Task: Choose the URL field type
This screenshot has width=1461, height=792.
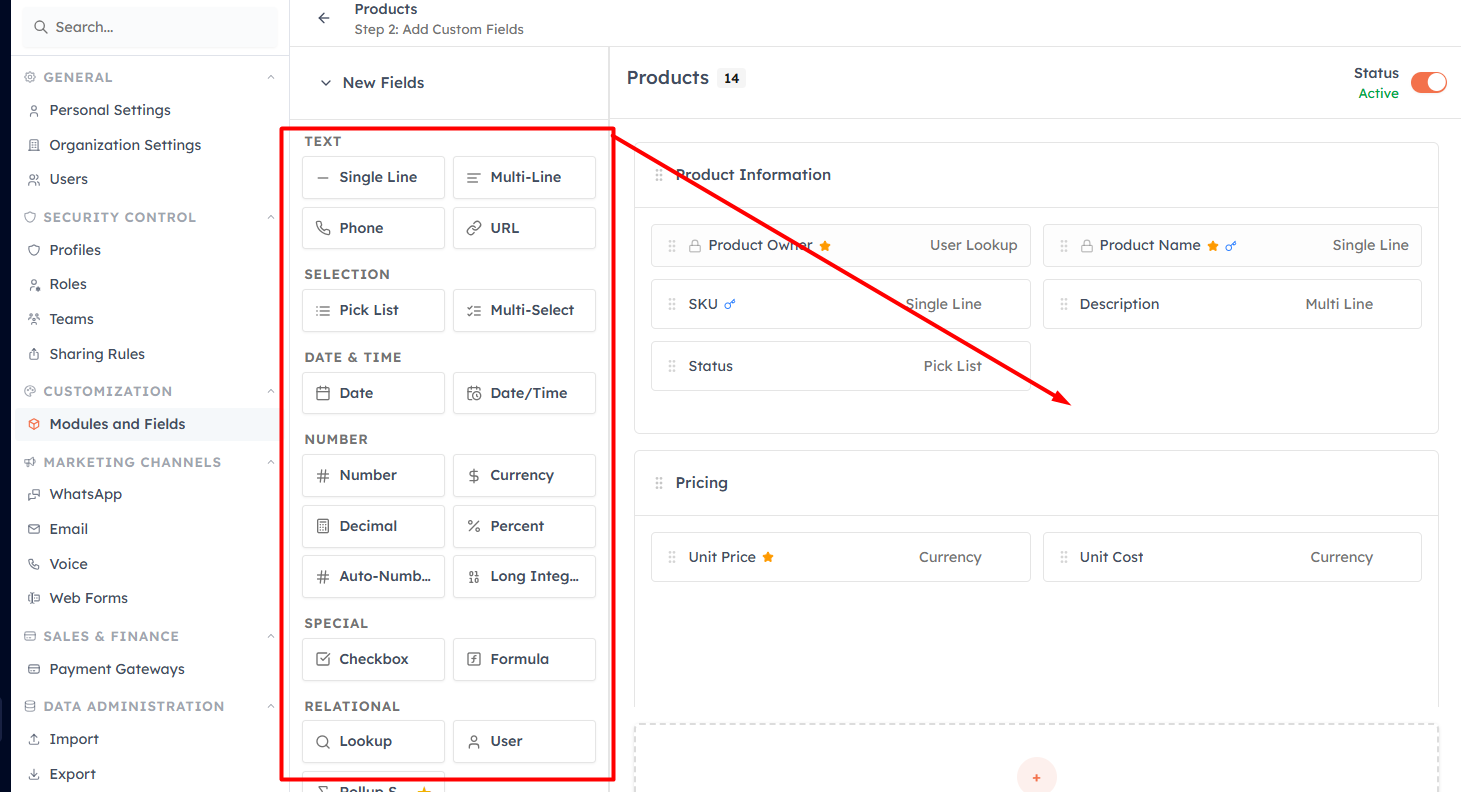Action: coord(524,228)
